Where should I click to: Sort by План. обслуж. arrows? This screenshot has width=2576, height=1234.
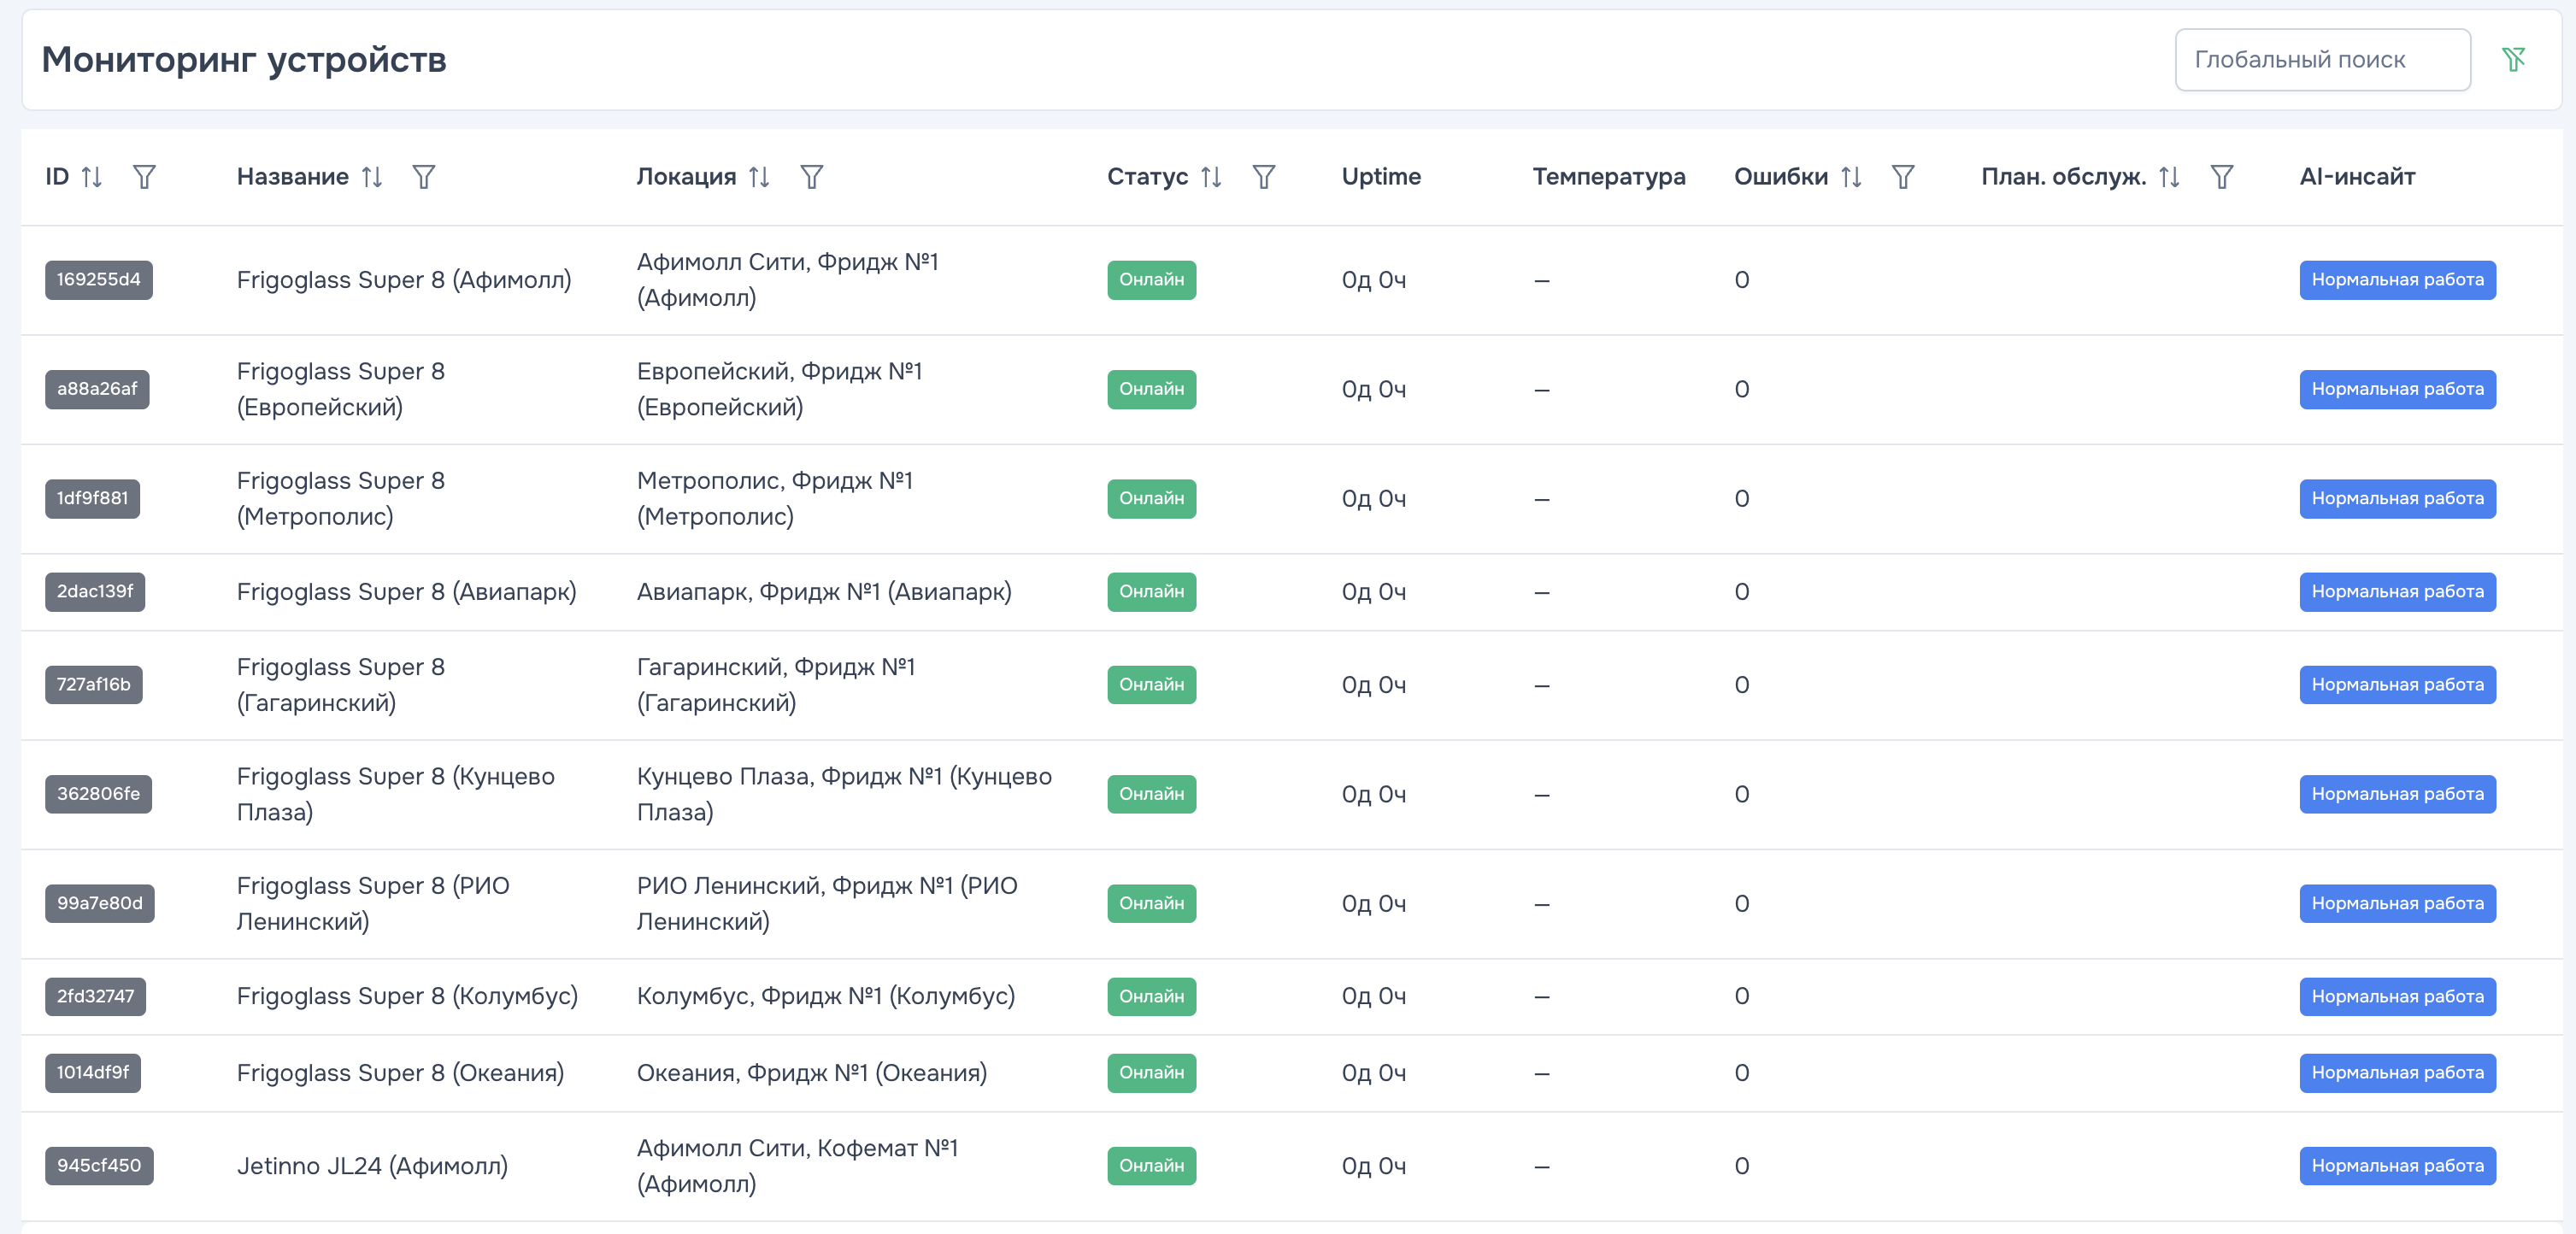pyautogui.click(x=2169, y=177)
